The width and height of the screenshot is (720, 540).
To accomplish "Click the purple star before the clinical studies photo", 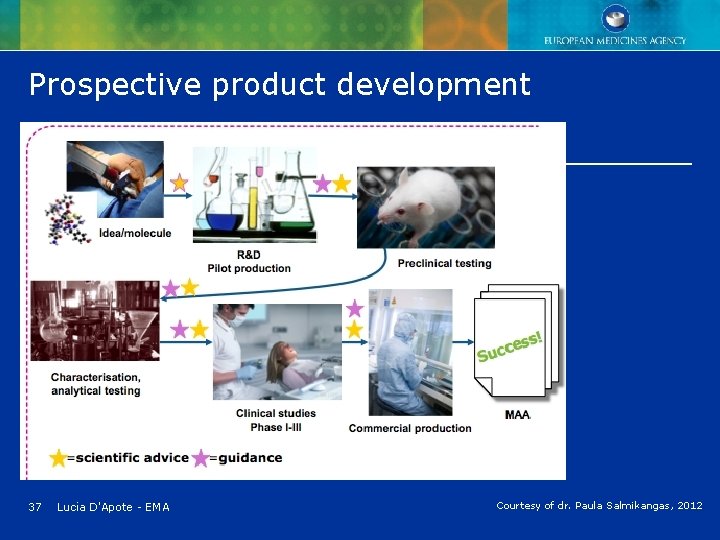I will tap(180, 329).
